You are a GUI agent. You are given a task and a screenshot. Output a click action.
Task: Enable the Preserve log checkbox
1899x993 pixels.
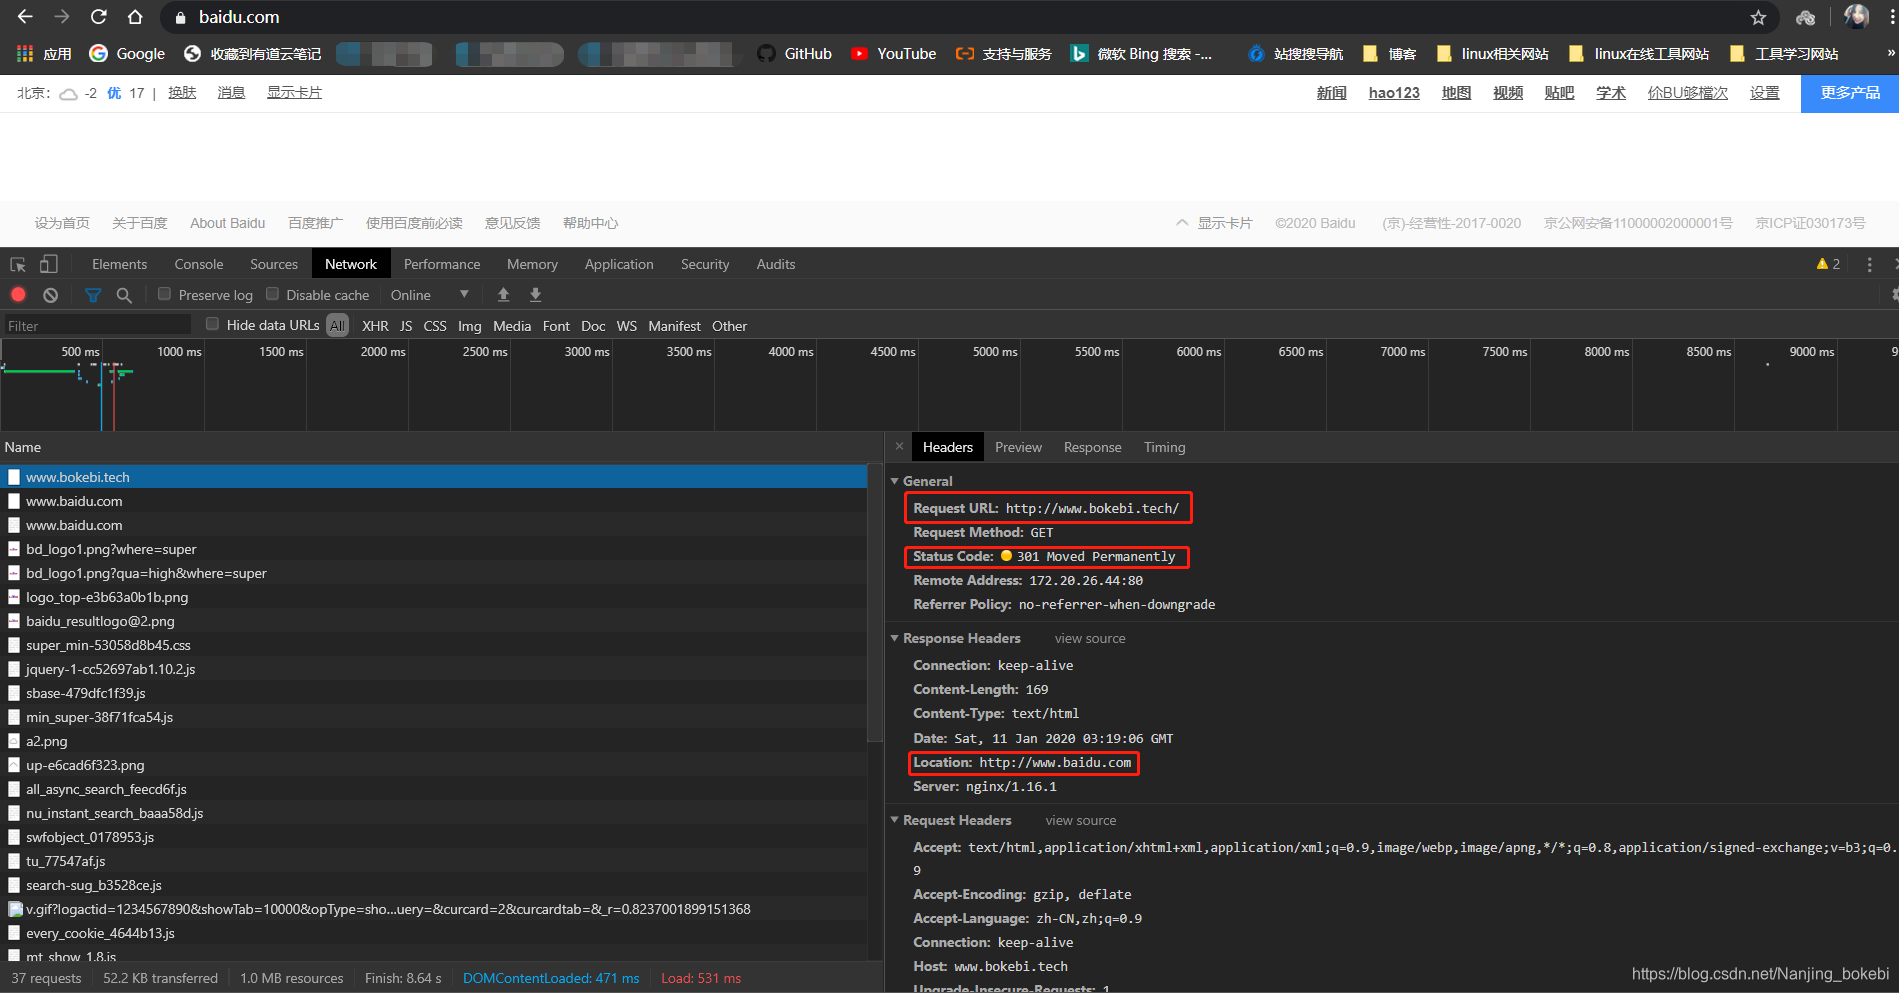coord(164,294)
